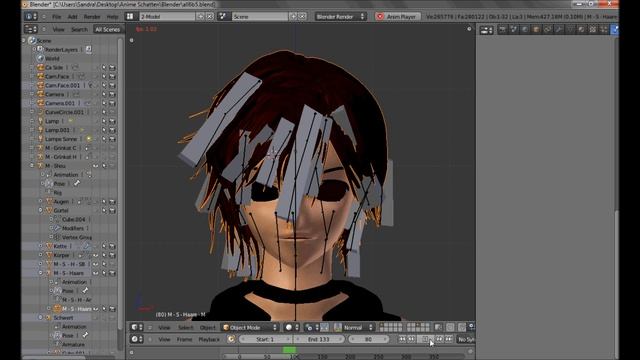Click the Lamp object icon
This screenshot has width=640, height=360.
click(x=40, y=121)
